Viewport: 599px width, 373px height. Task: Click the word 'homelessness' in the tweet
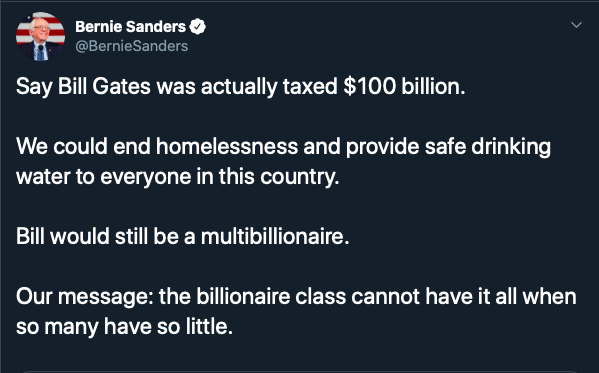click(x=227, y=146)
